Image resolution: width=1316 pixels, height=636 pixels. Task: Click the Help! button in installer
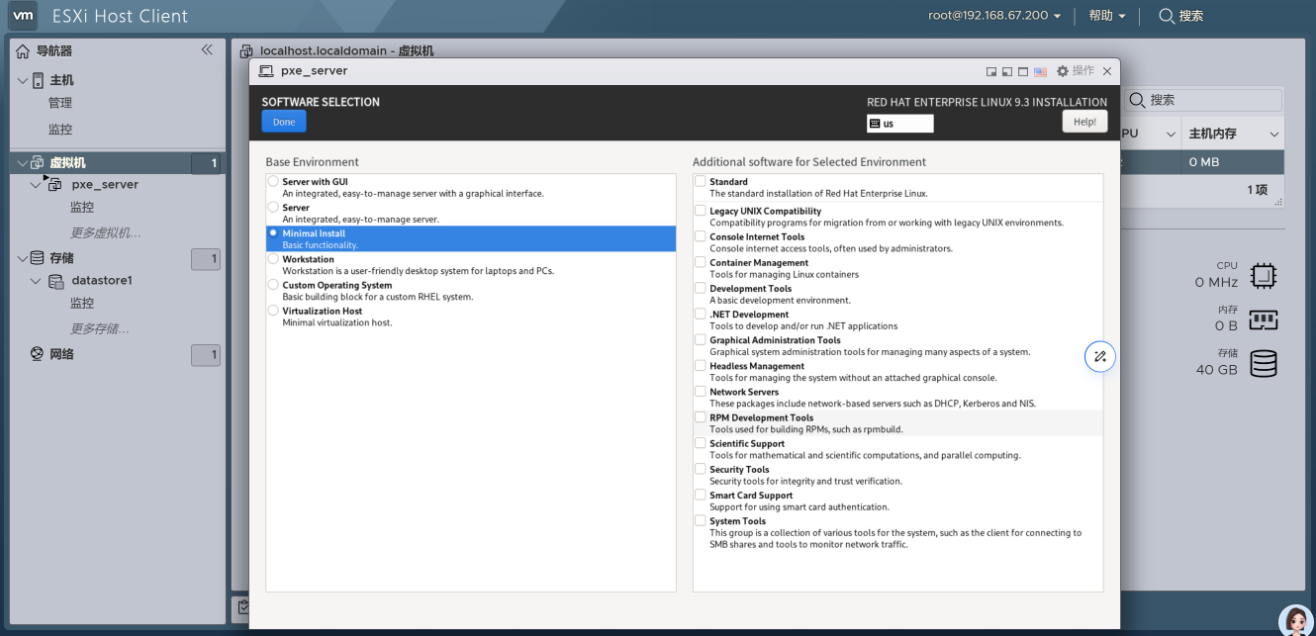(x=1085, y=121)
